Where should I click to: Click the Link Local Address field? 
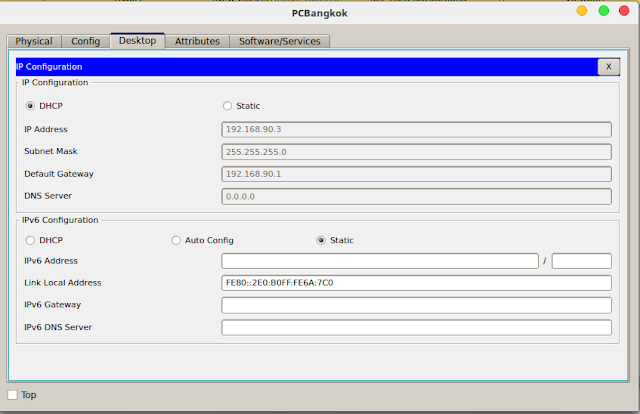point(416,283)
